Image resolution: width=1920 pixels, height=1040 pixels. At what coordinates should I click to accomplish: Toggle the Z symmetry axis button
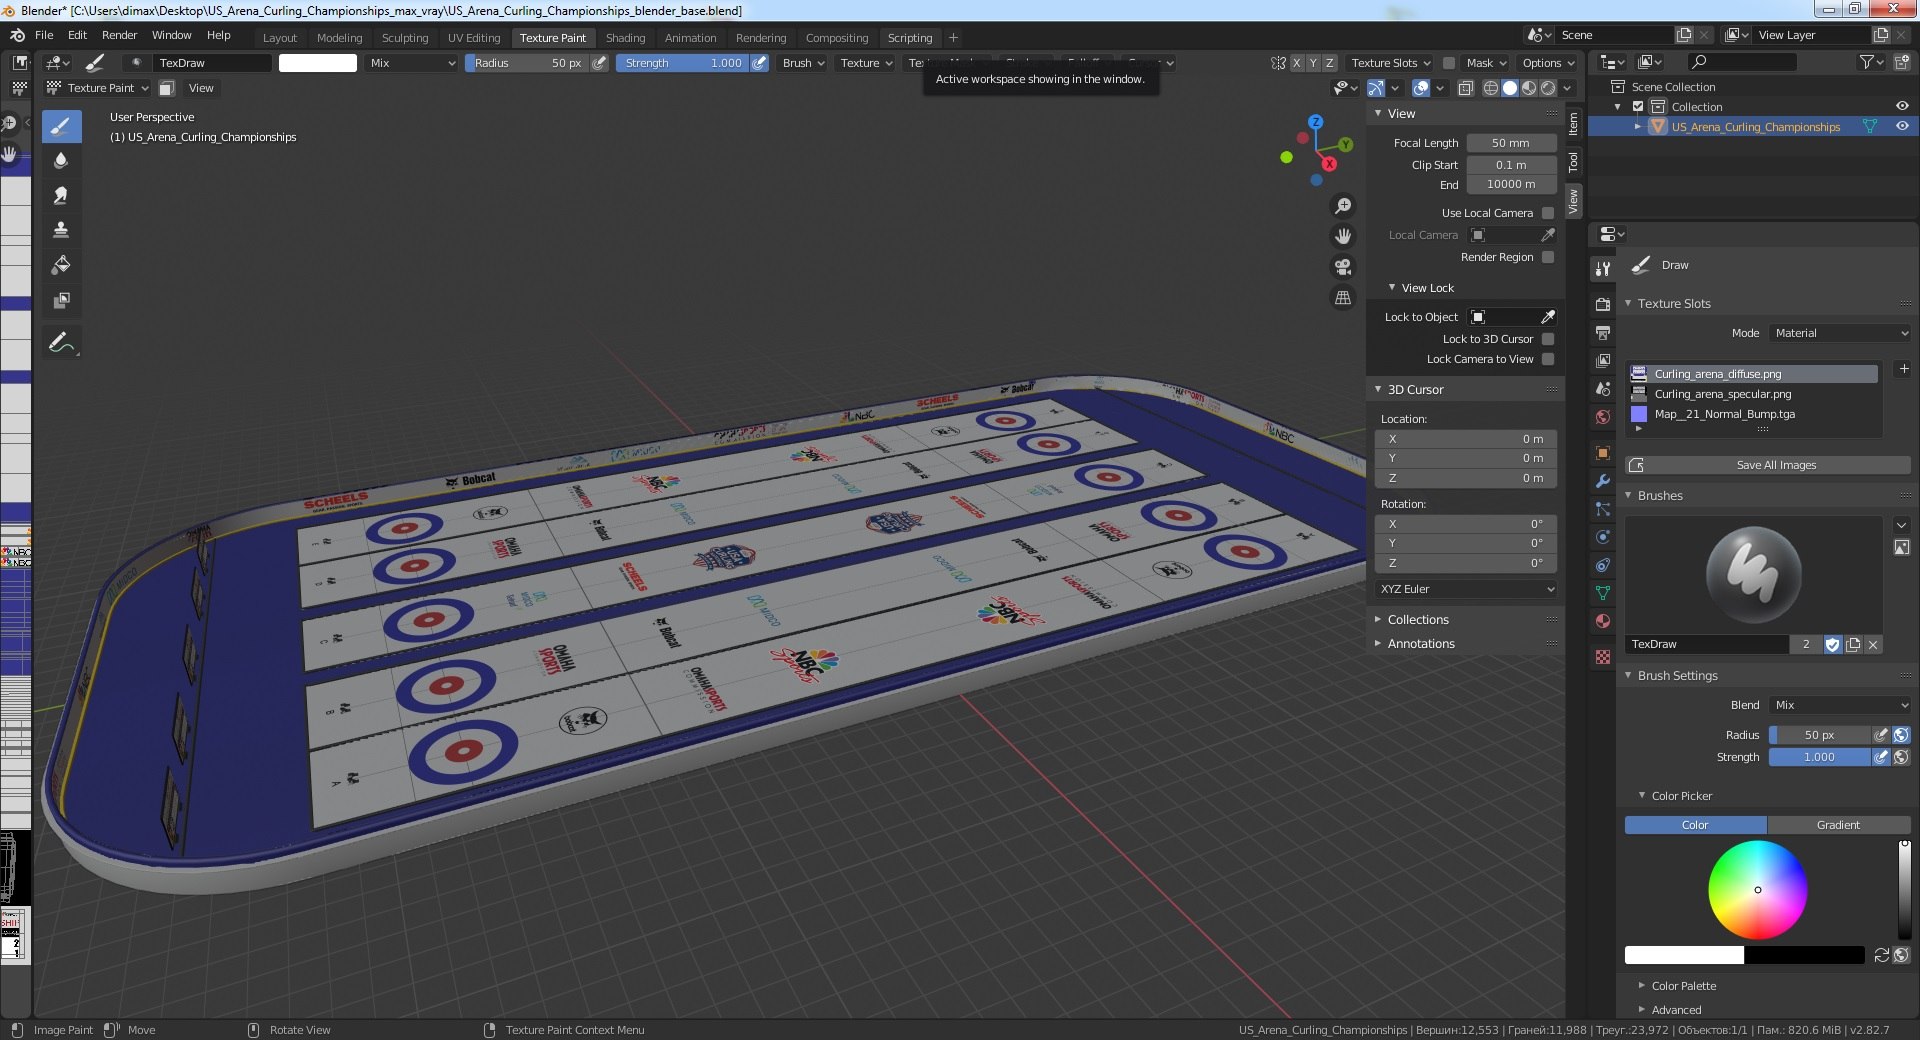[1329, 63]
